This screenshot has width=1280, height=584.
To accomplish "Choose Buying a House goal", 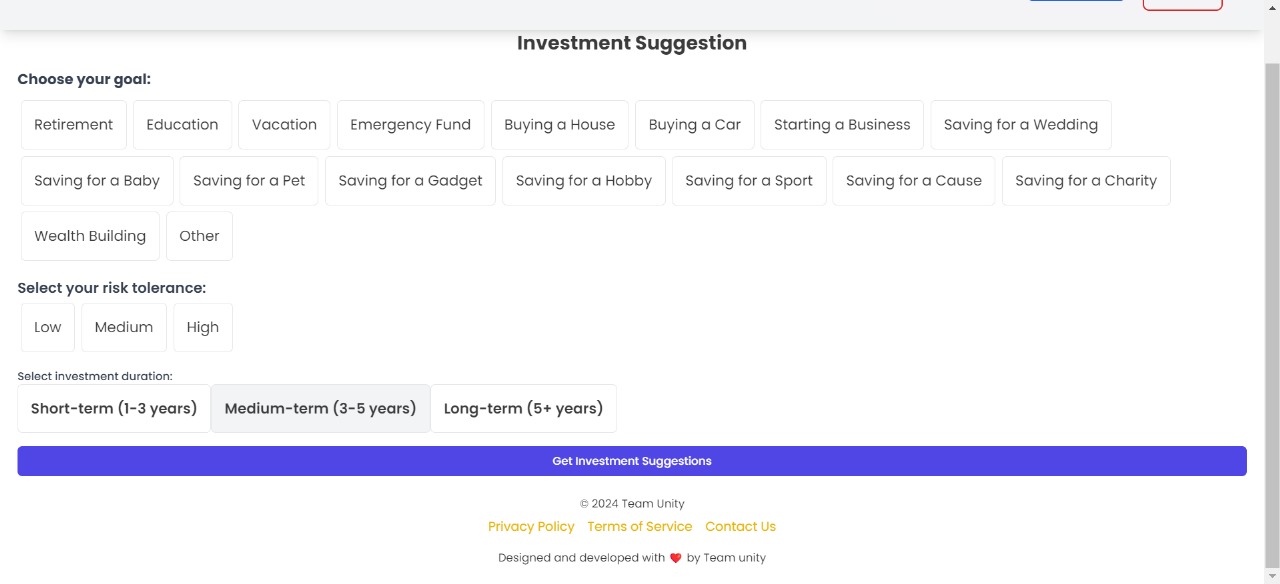I will [x=559, y=125].
